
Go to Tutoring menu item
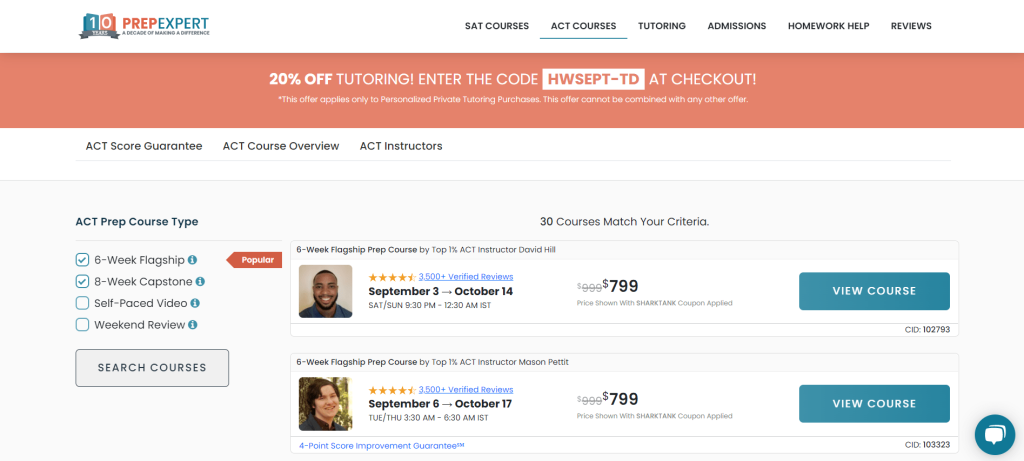click(x=662, y=26)
